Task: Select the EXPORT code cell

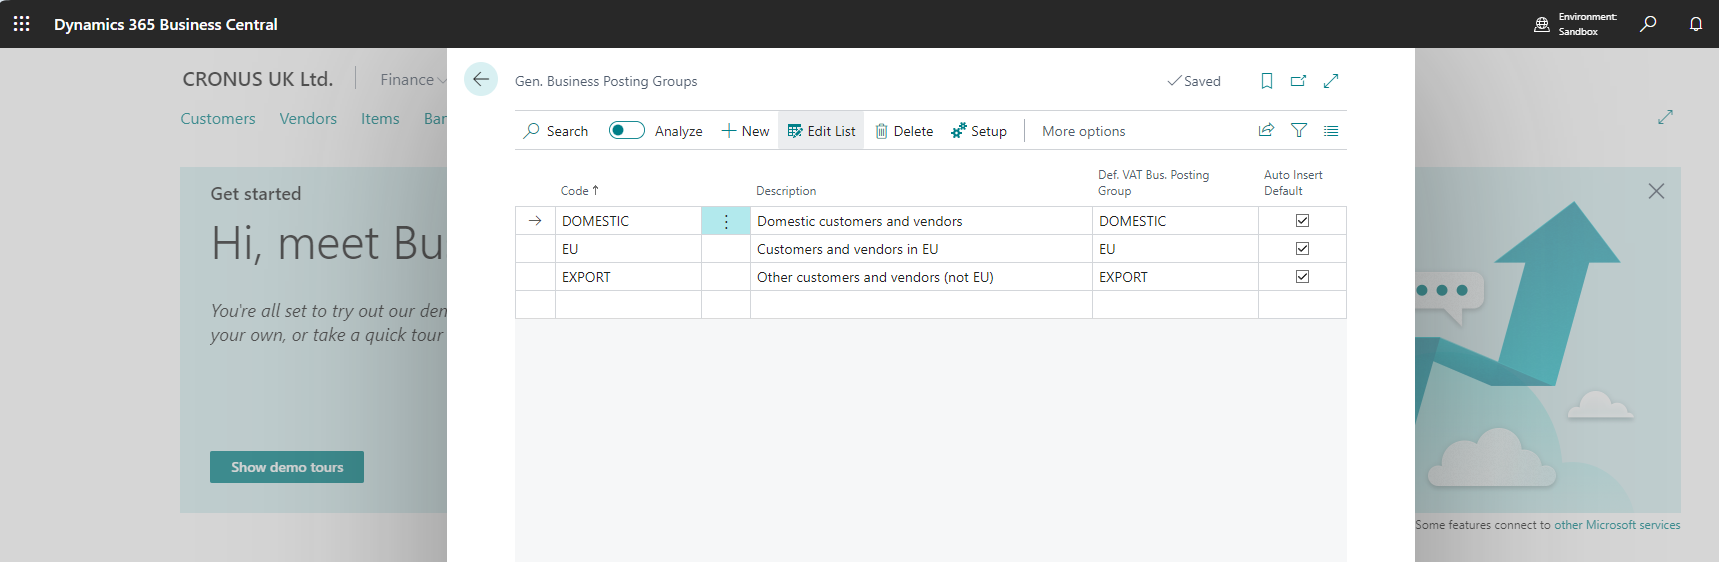Action: click(x=628, y=277)
